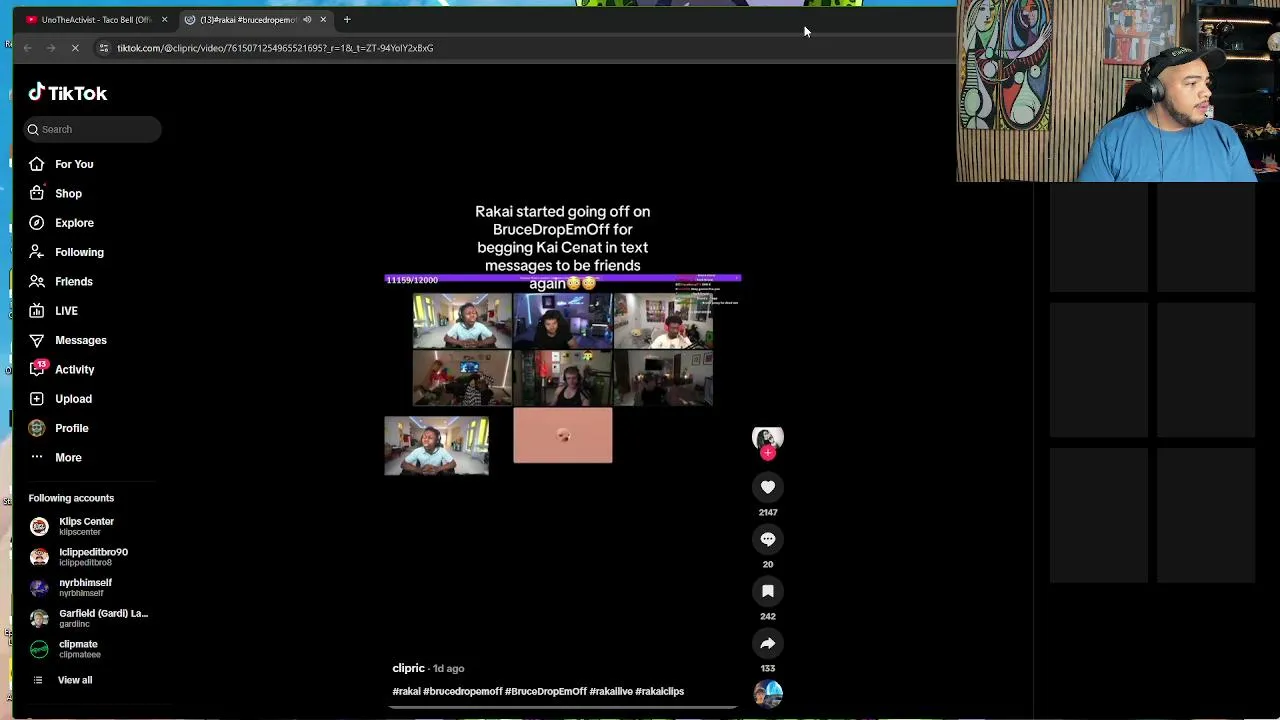Open clipmate following account
1280x720 pixels.
[78, 649]
